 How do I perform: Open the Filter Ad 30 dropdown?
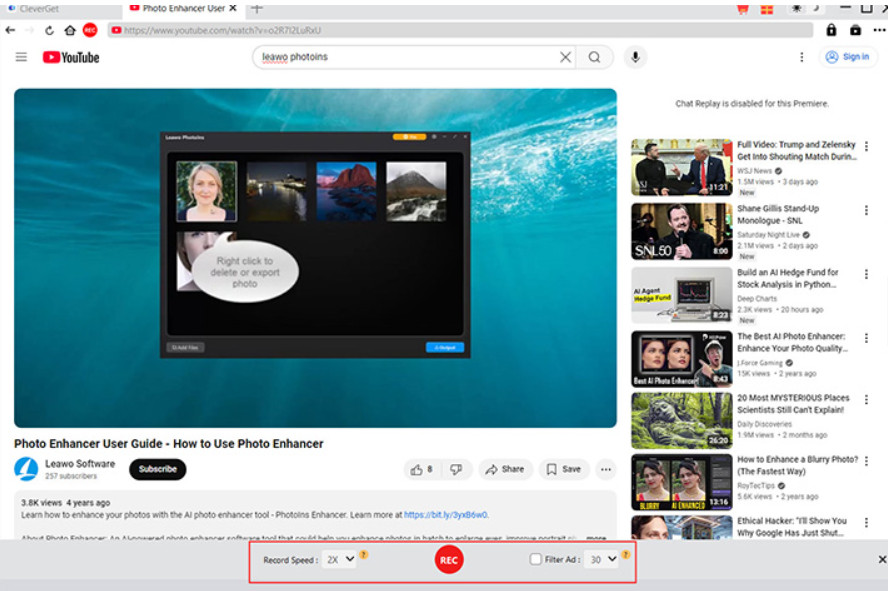tap(601, 559)
